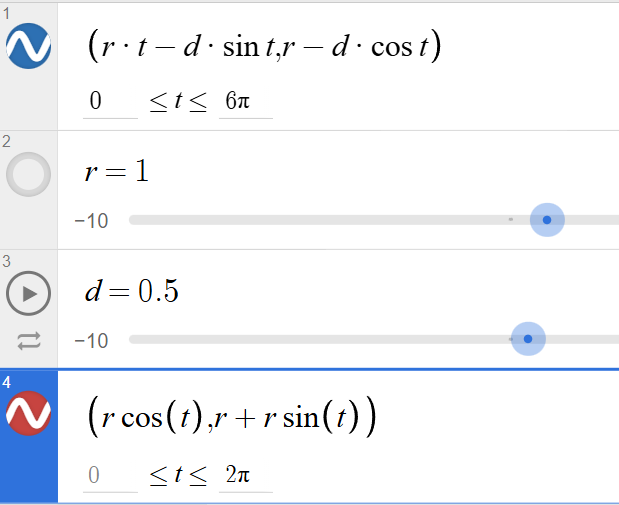Screen dimensions: 619x505
Task: Edit the lower bound 0 of expression 1
Action: (110, 101)
